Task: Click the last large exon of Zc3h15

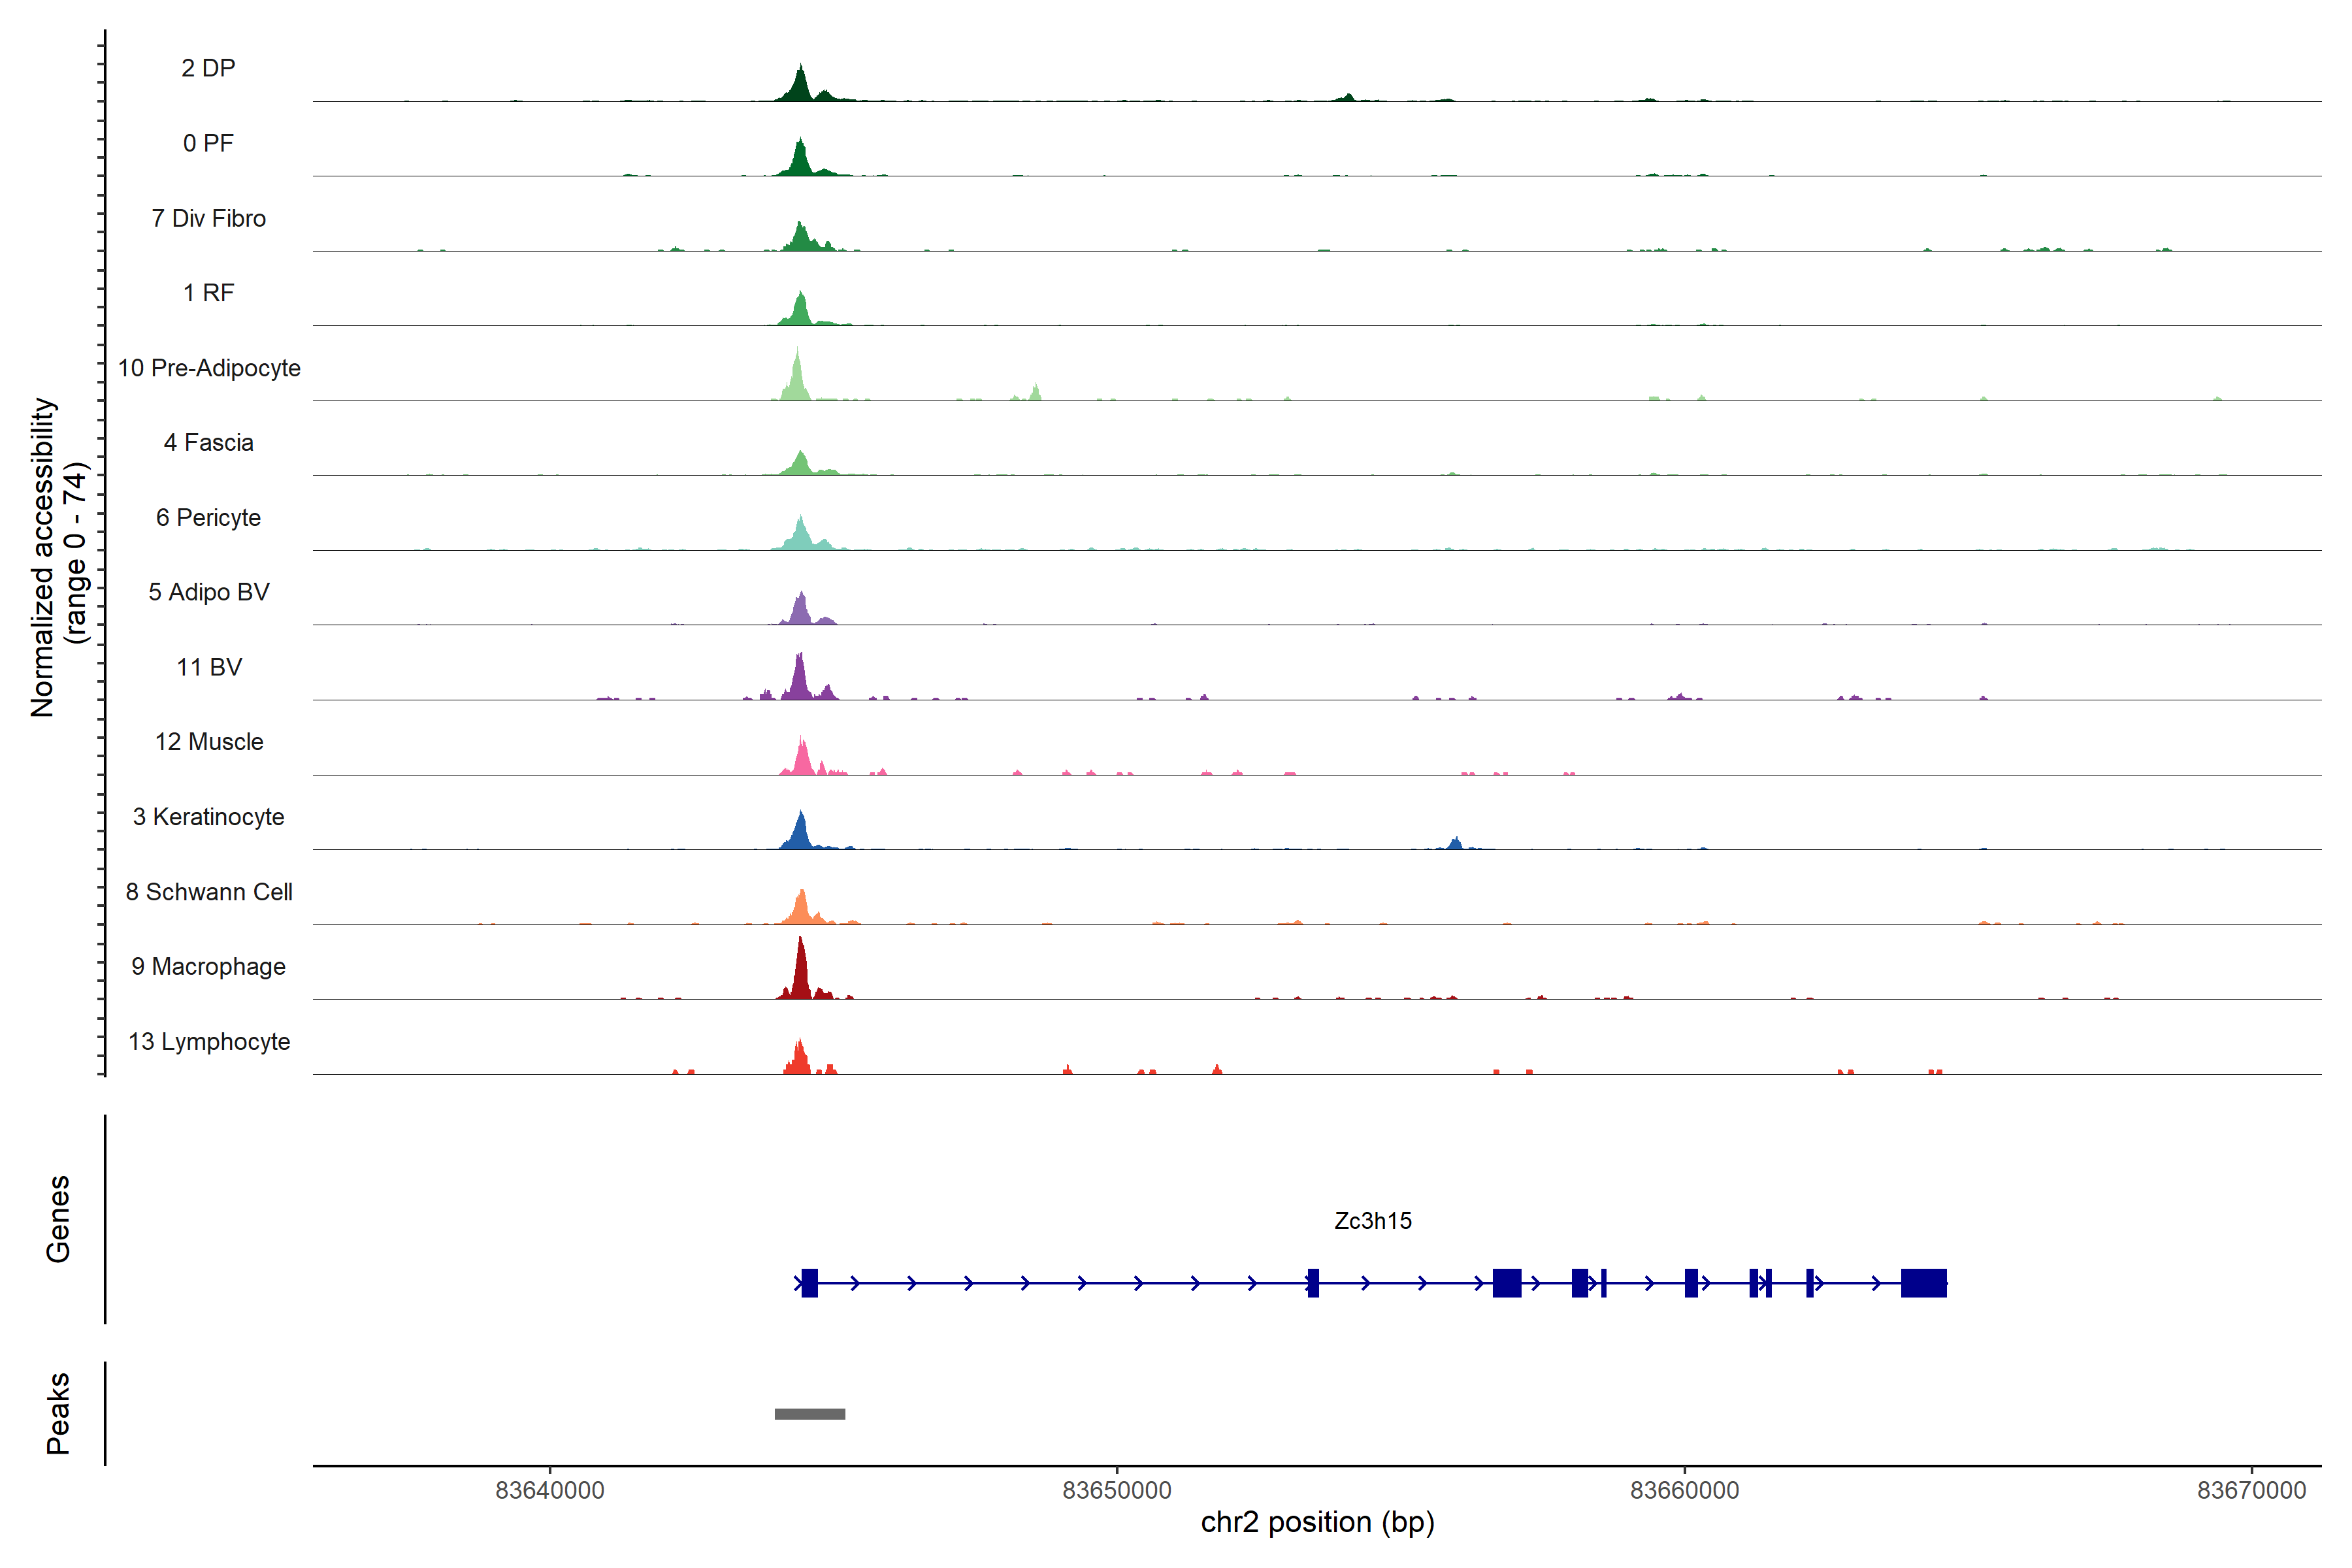Action: (x=1923, y=1282)
